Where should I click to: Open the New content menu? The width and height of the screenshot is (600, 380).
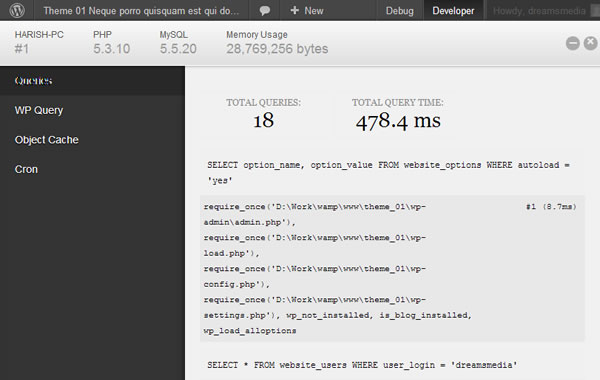307,11
